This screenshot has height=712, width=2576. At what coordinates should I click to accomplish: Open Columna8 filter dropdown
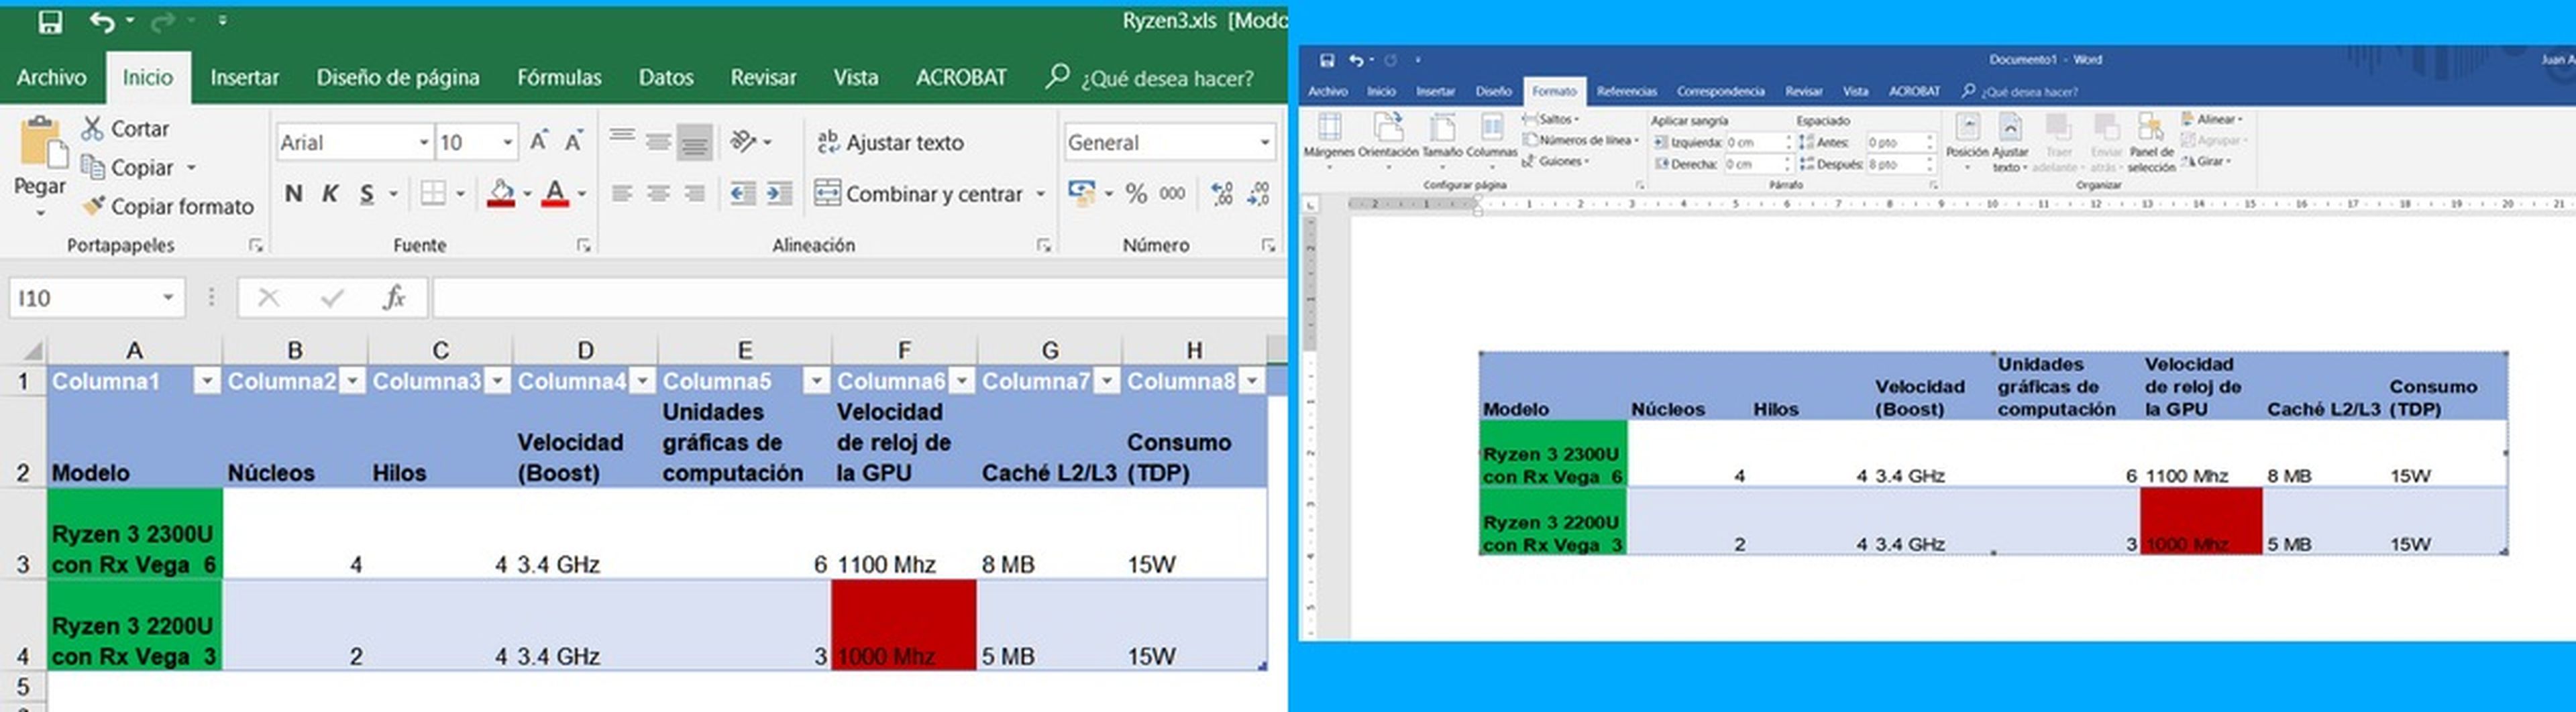1252,381
